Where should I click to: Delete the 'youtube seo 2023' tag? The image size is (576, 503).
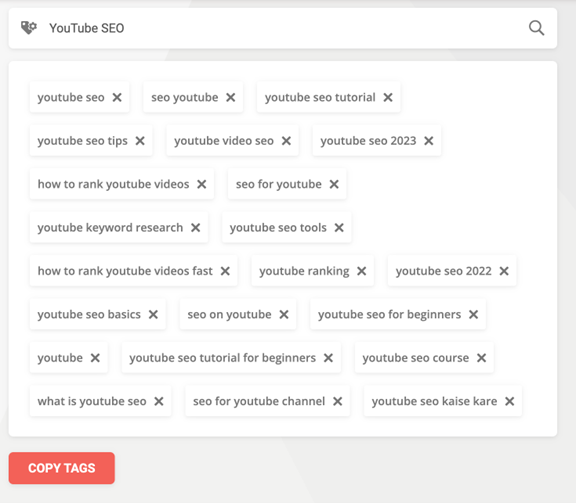(429, 141)
